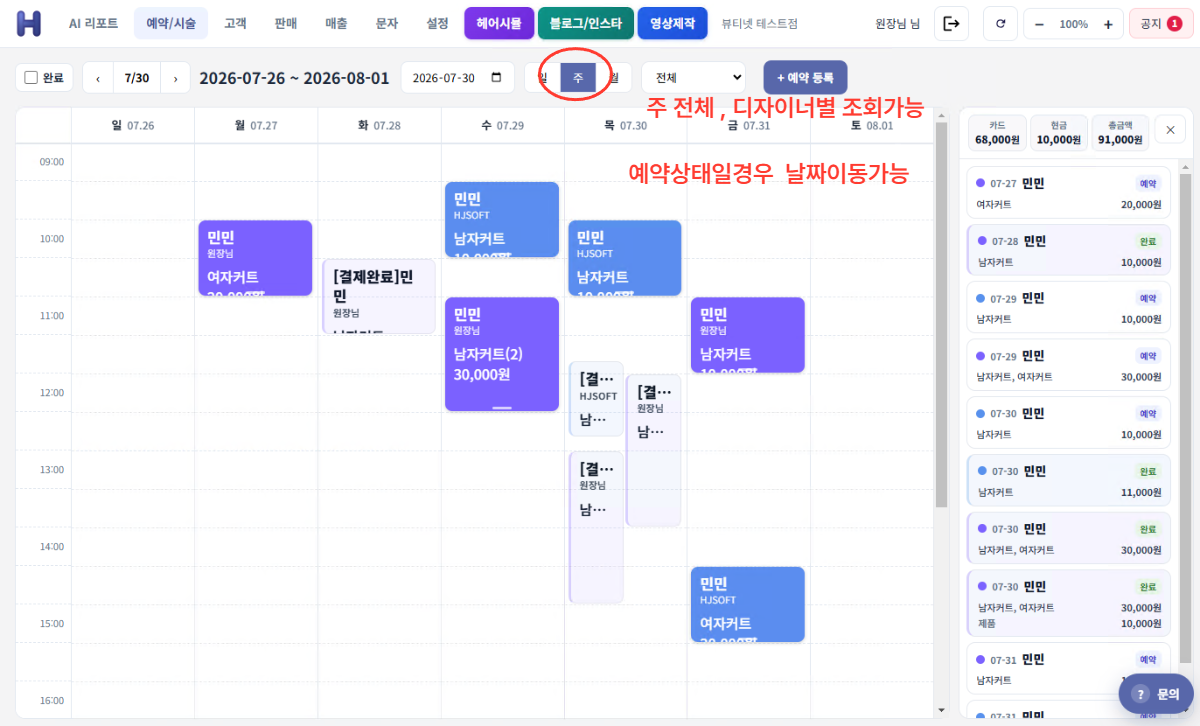
Task: Click the + 예약 등록 button
Action: [x=805, y=77]
